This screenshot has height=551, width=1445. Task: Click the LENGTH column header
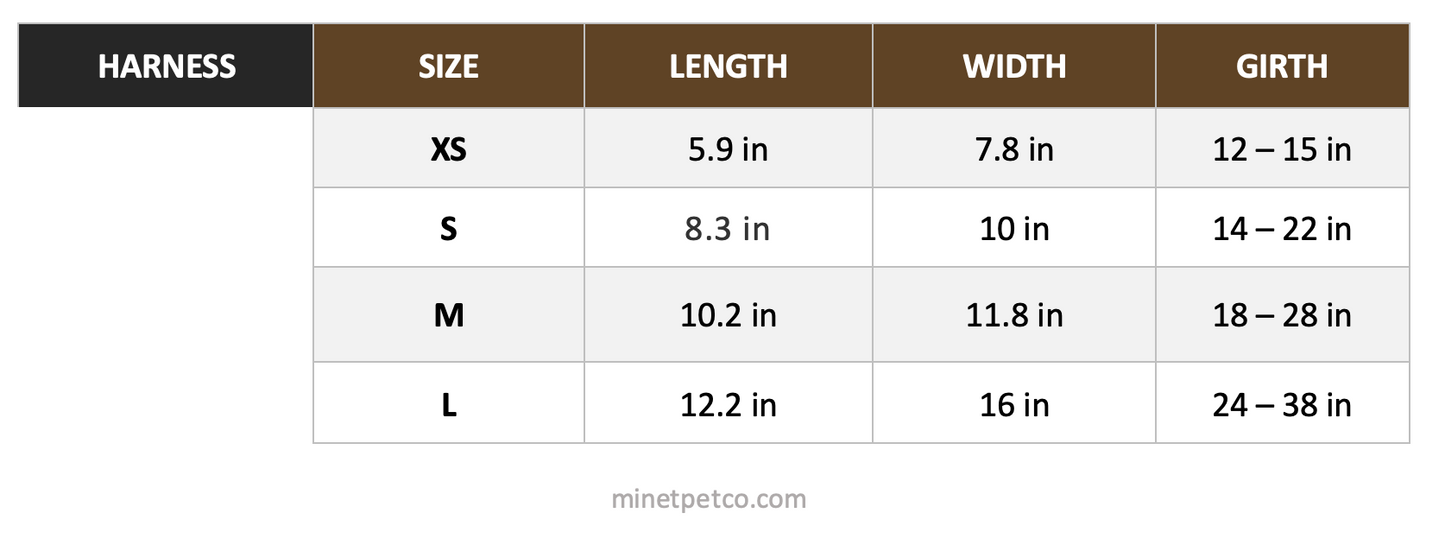coord(729,66)
